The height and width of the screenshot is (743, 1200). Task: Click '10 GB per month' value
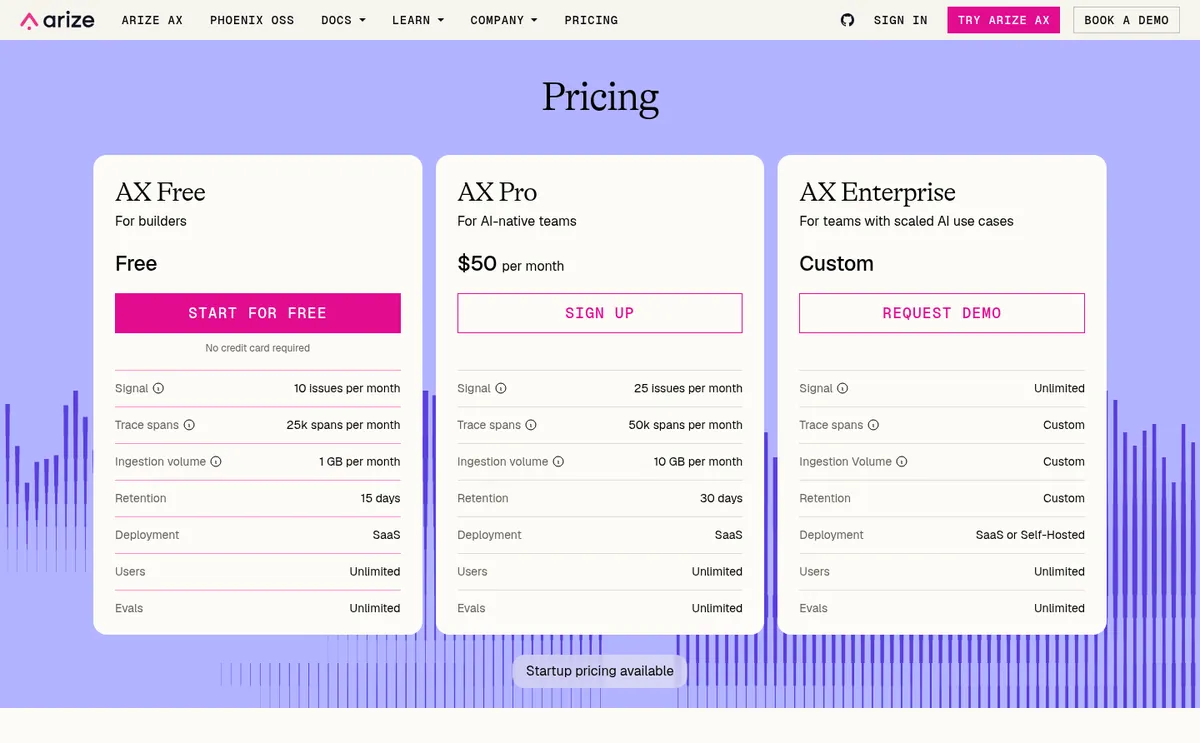[x=698, y=462]
